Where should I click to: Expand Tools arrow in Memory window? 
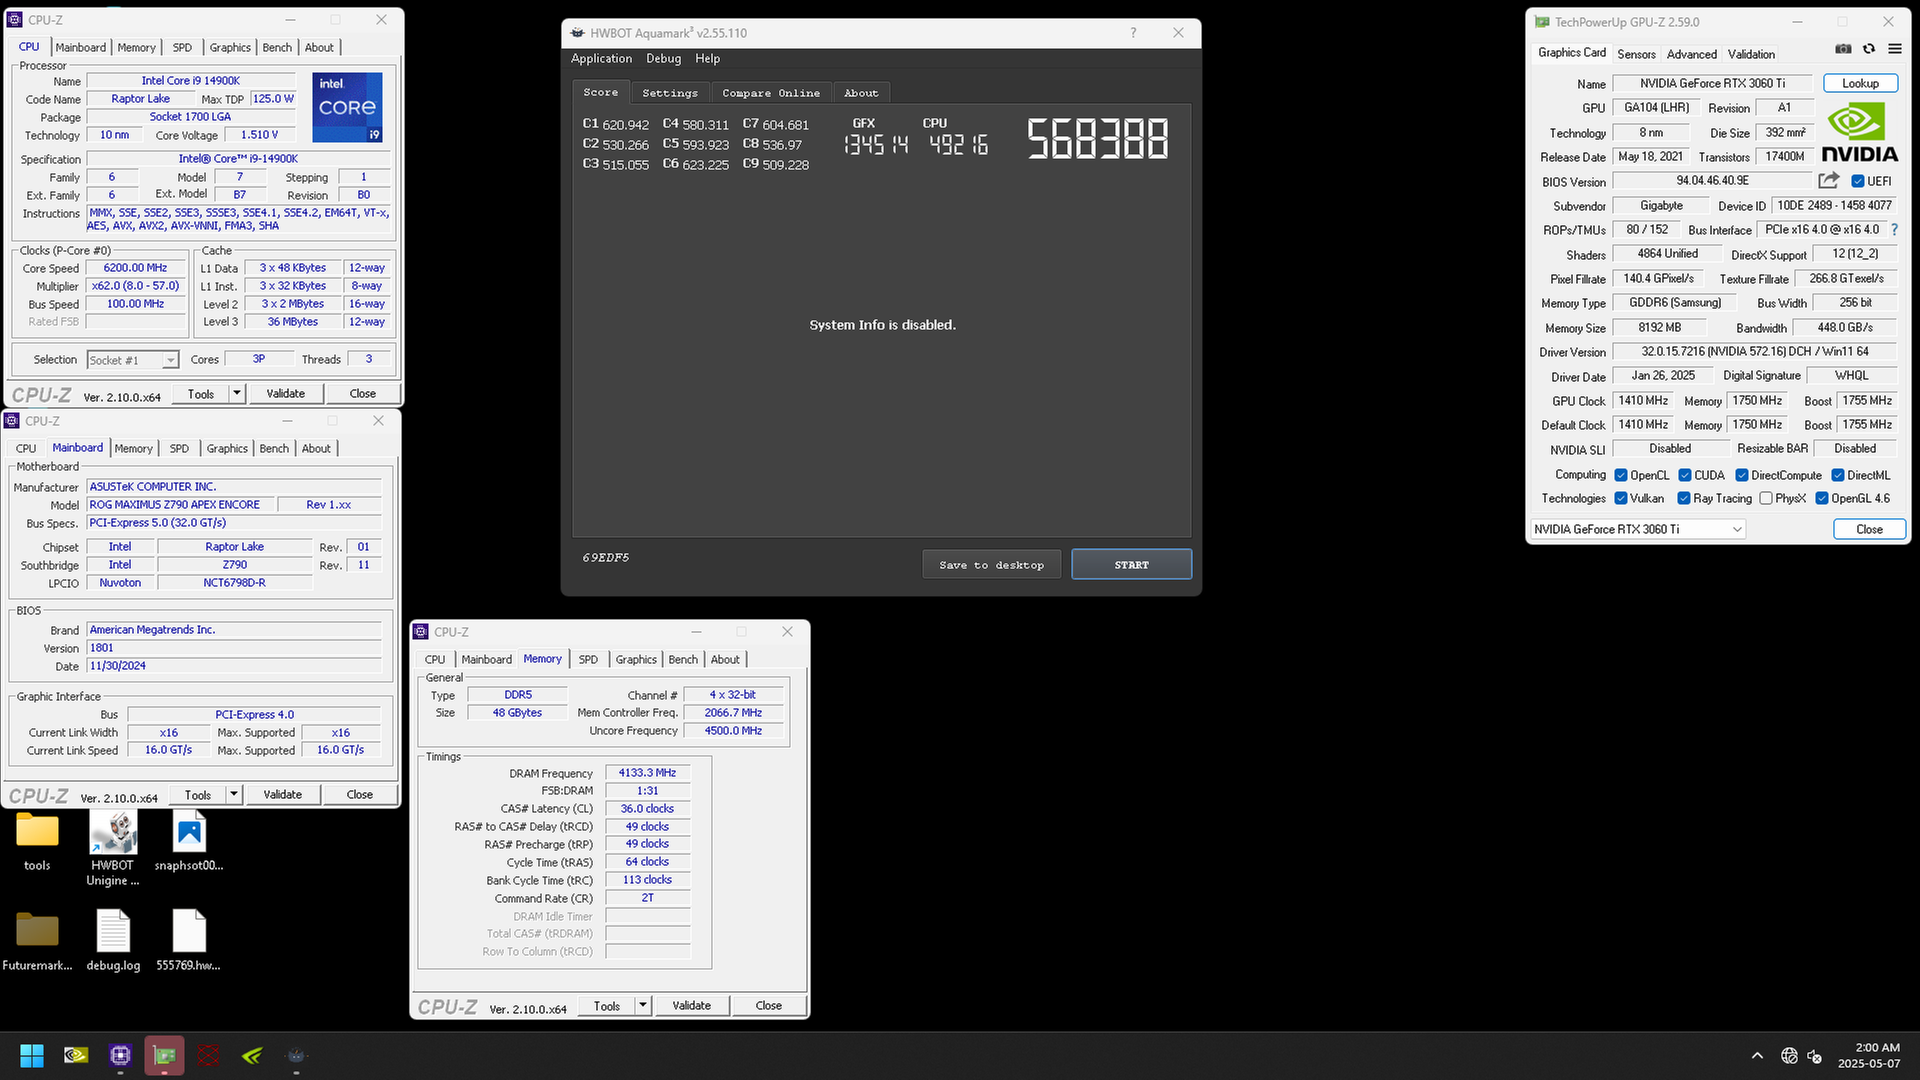643,1006
